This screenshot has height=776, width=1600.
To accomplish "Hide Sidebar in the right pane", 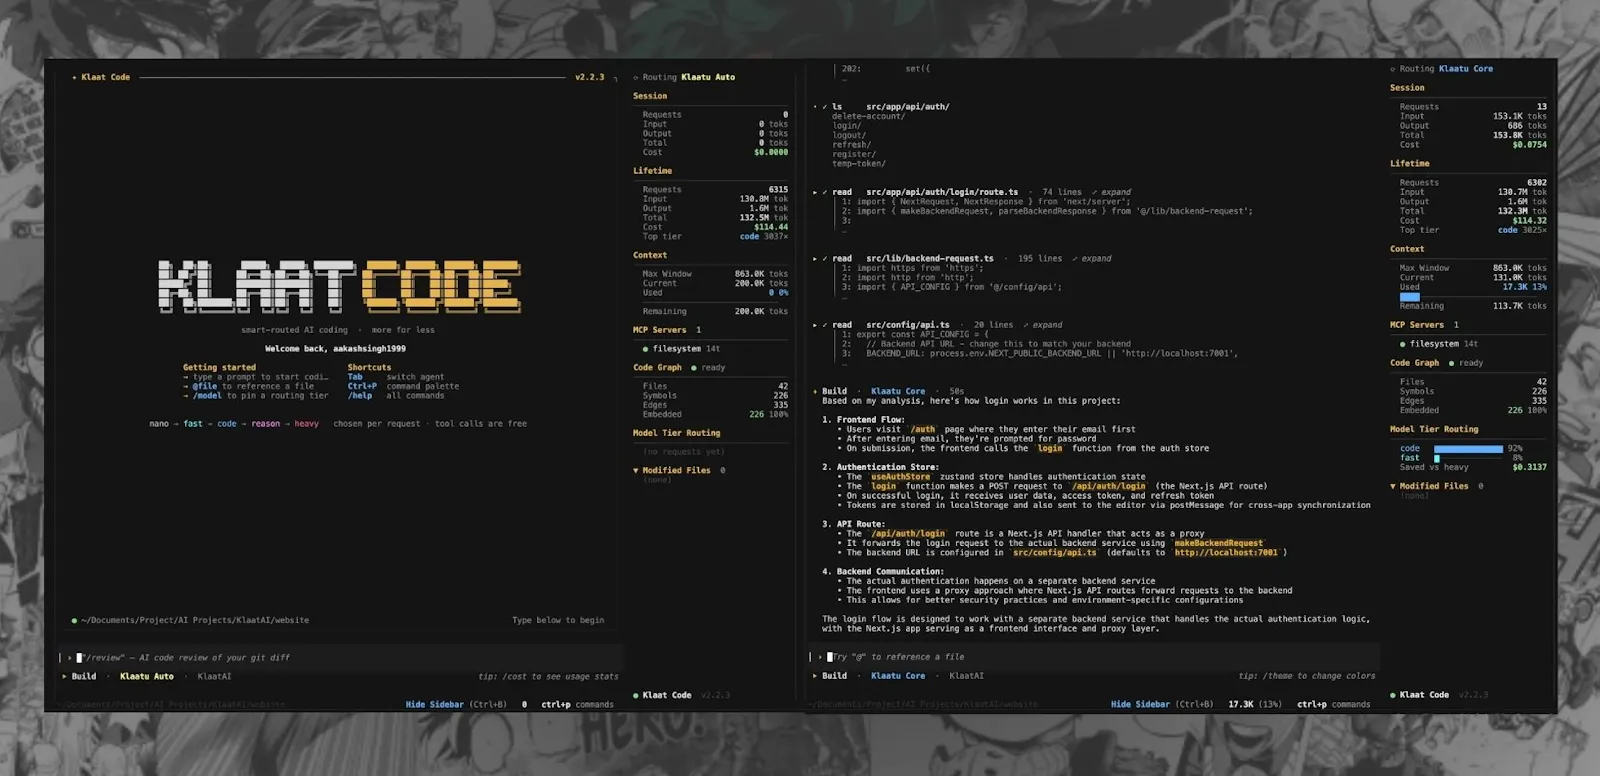I will (1140, 705).
